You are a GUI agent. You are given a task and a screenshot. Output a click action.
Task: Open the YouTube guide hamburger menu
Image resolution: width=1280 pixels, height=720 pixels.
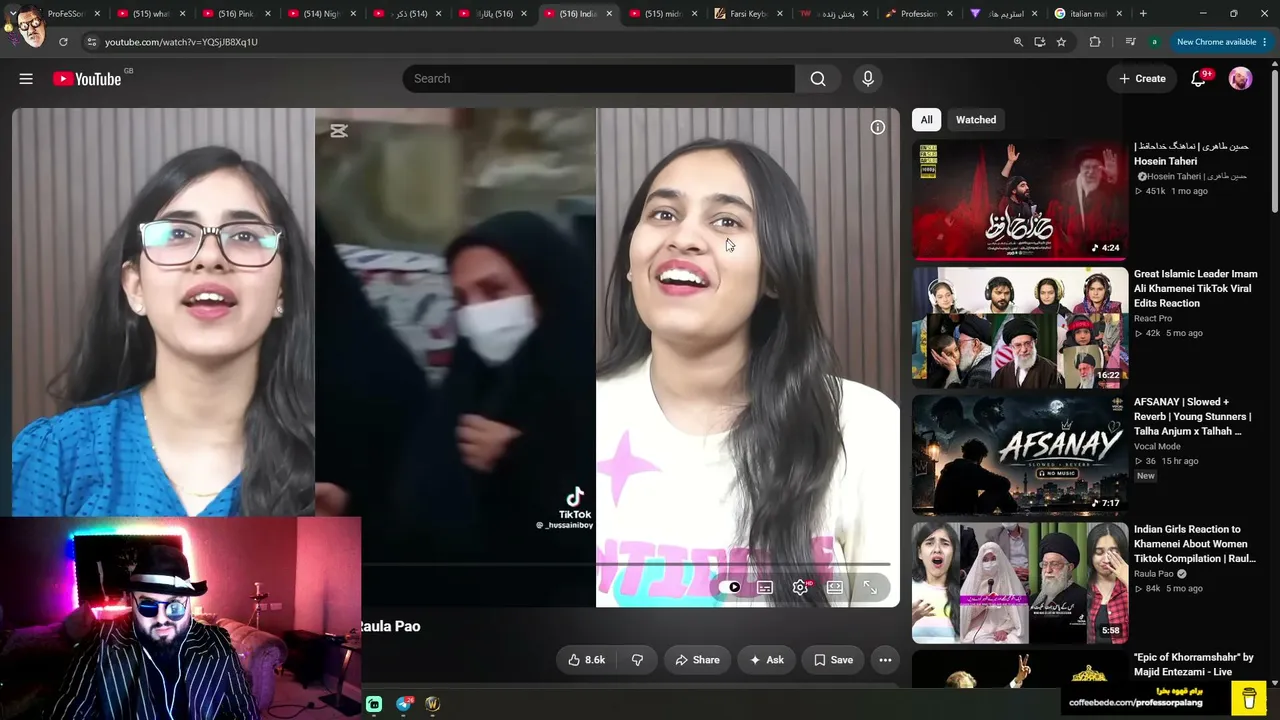26,79
